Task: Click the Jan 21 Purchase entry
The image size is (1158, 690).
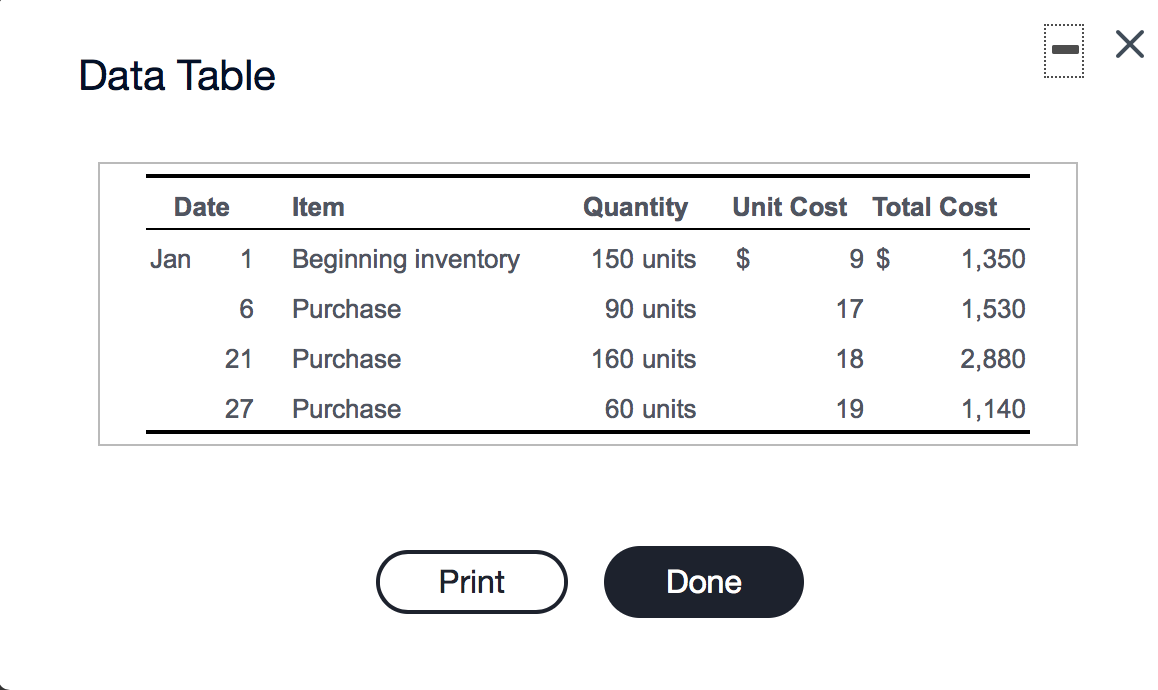Action: (x=346, y=359)
